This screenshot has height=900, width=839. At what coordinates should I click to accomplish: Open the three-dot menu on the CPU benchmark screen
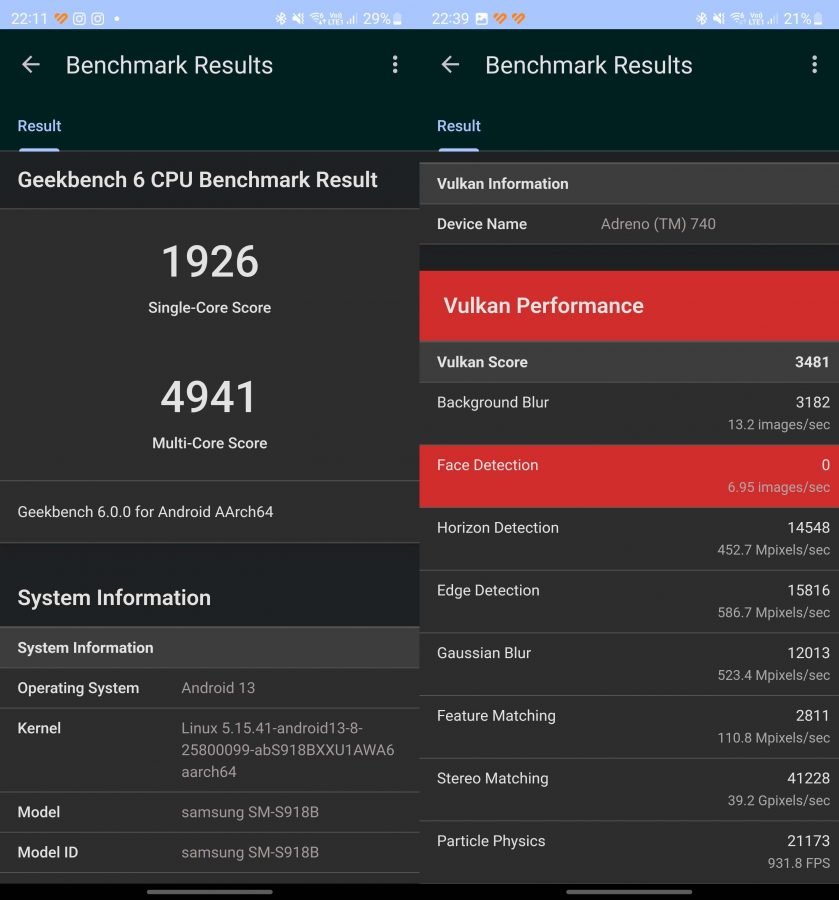click(x=395, y=65)
